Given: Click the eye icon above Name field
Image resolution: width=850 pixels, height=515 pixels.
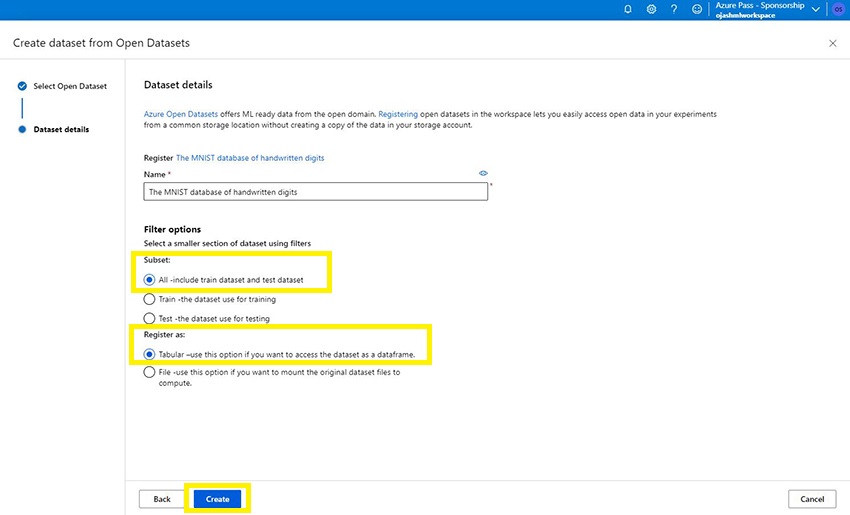Looking at the screenshot, I should pyautogui.click(x=483, y=173).
